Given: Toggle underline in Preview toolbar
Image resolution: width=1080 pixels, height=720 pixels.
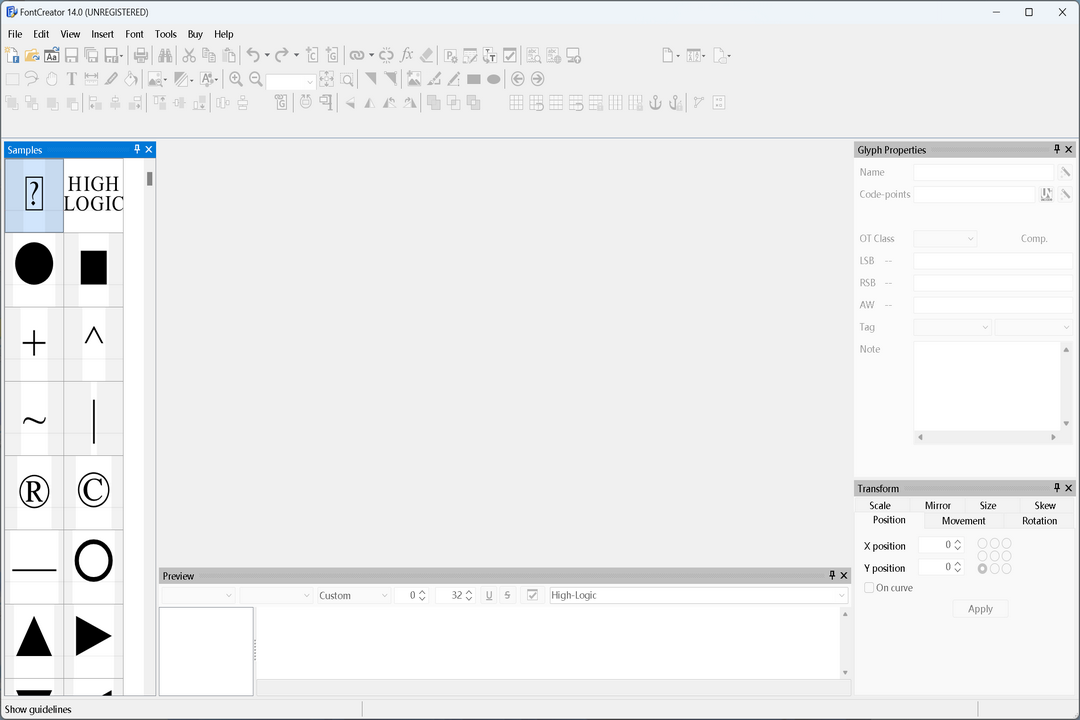Looking at the screenshot, I should (x=489, y=595).
